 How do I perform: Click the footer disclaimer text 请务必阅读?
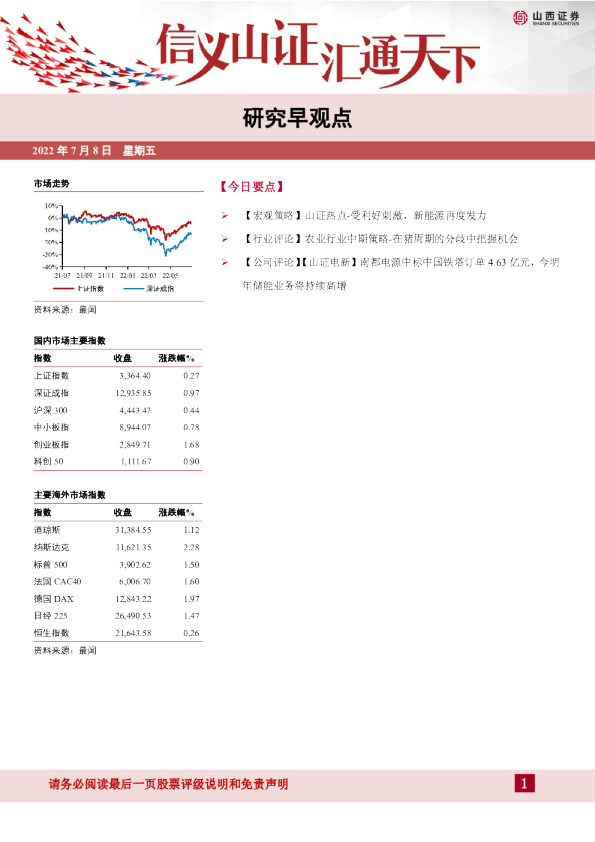[168, 784]
